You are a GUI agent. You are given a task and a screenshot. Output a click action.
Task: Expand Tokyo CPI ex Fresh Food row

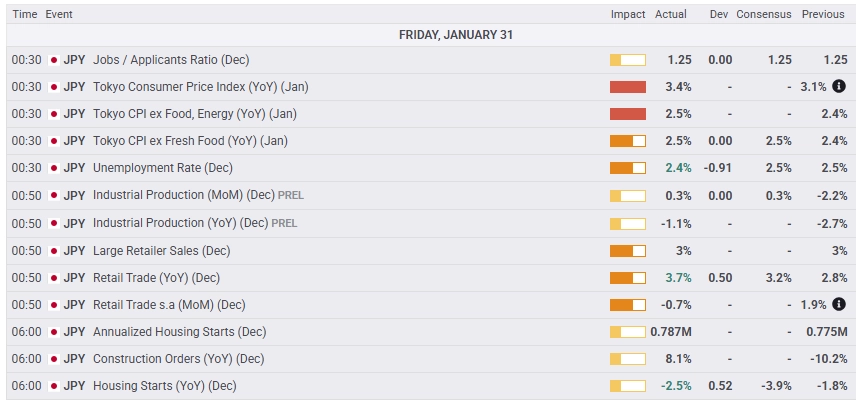[430, 141]
